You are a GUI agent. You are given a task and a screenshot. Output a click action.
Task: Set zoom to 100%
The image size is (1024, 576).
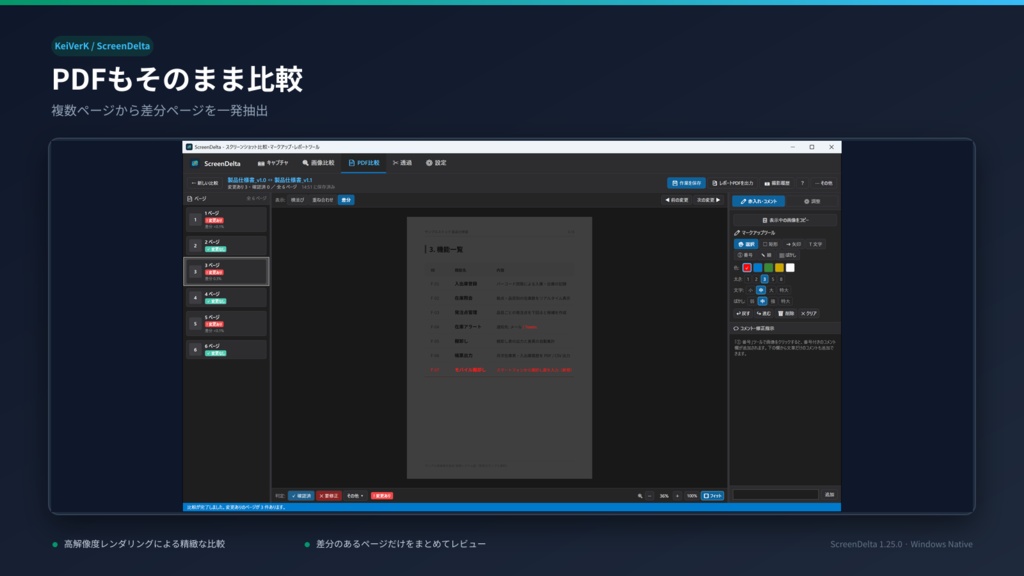tap(692, 496)
